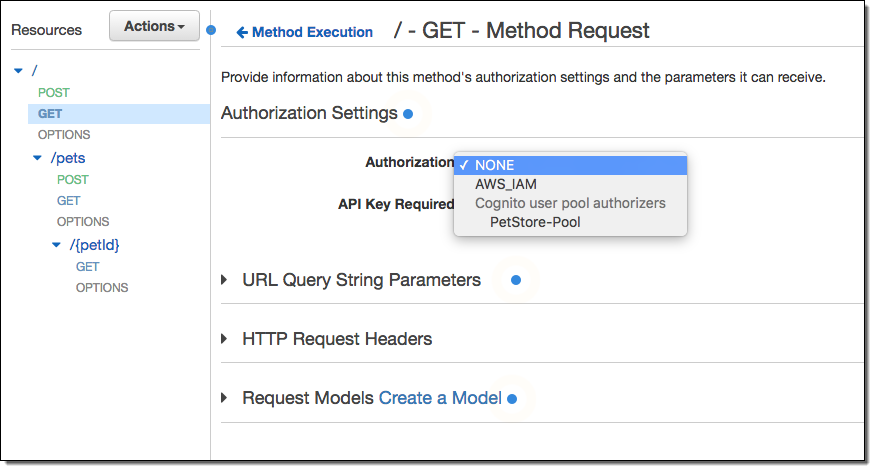
Task: Pick PetStore-Pool Cognito authorizer
Action: click(x=535, y=222)
